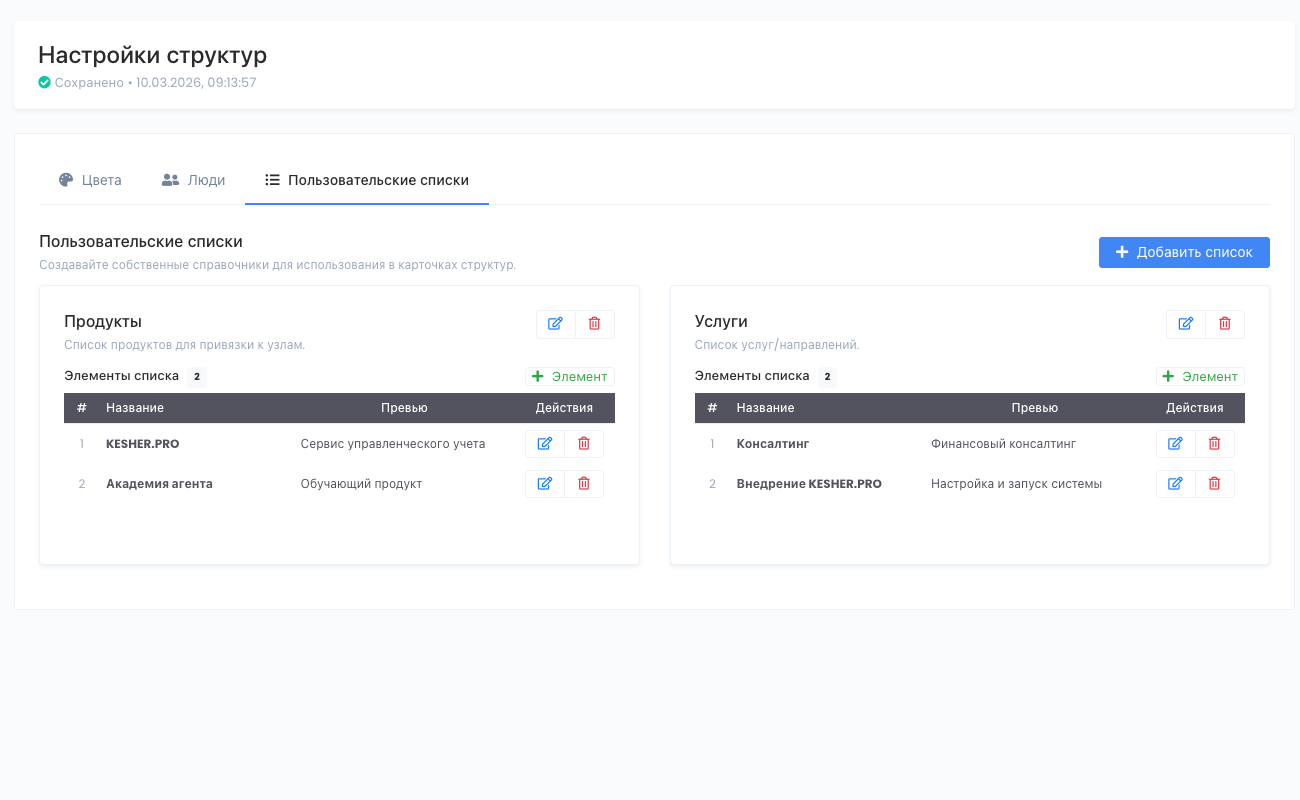Viewport: 1300px width, 800px height.
Task: Open the Цвета tab
Action: point(90,180)
